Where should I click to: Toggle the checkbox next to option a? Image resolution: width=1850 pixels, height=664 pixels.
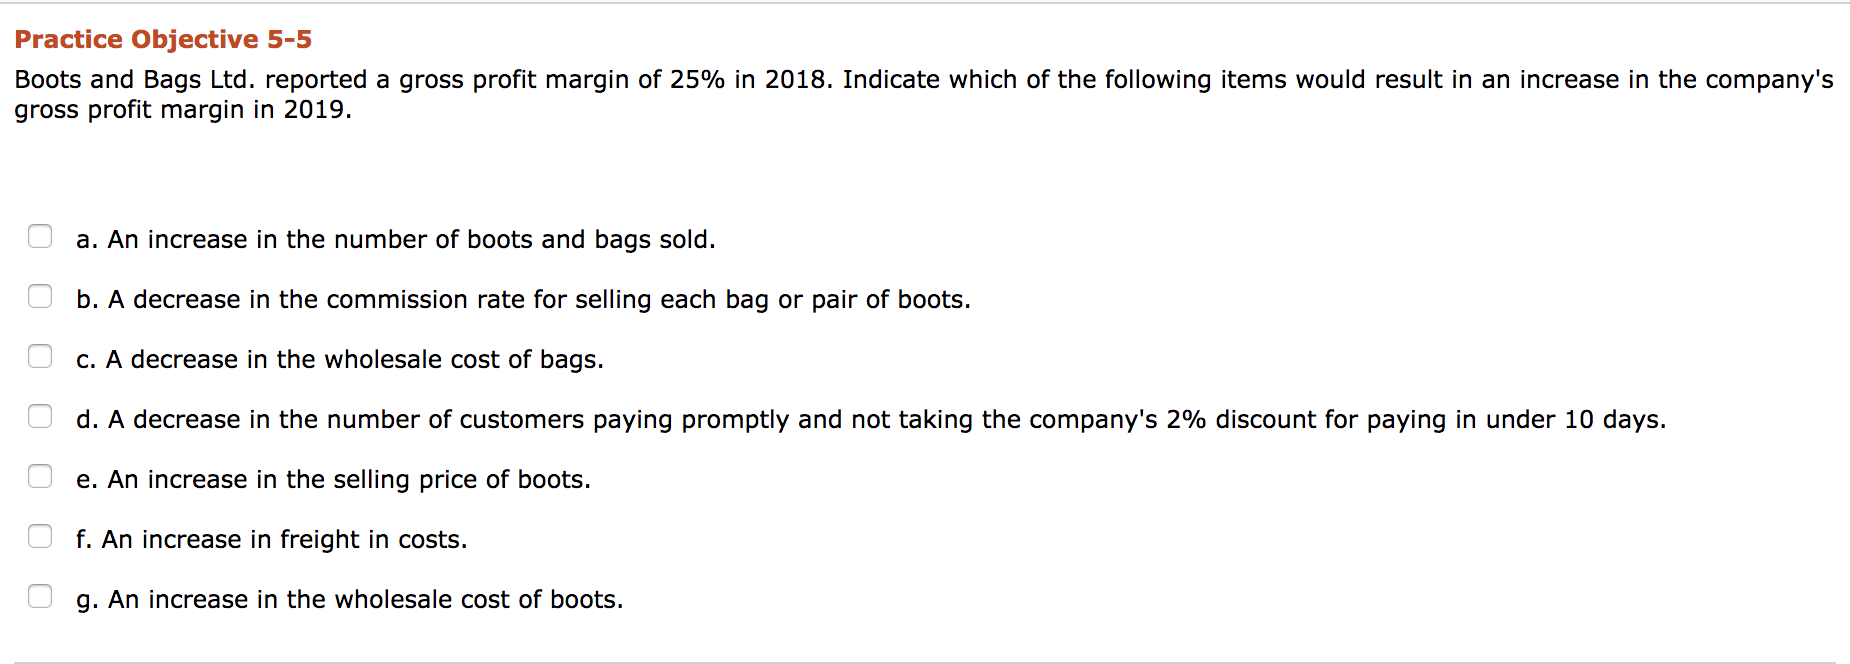40,236
